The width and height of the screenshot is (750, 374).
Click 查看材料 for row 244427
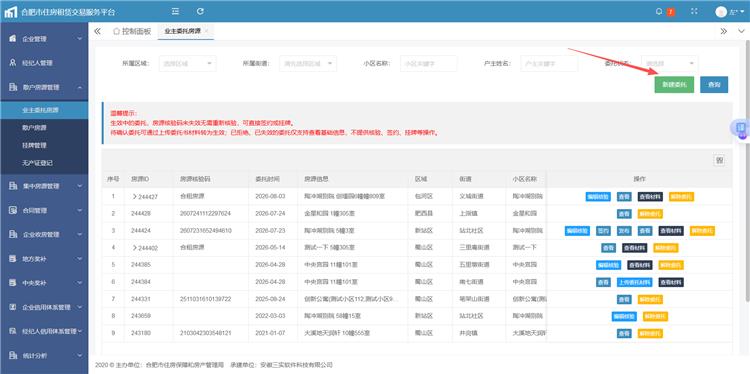tap(650, 197)
